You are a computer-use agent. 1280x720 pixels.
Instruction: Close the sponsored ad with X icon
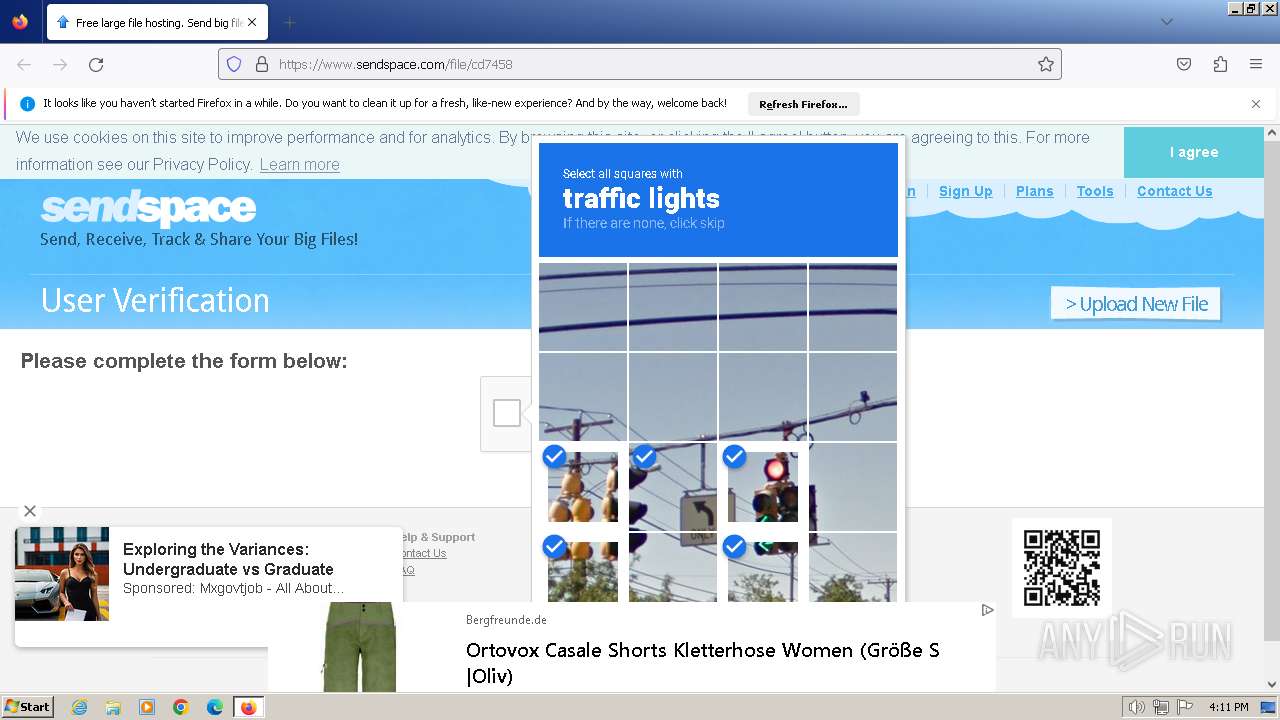pos(30,511)
